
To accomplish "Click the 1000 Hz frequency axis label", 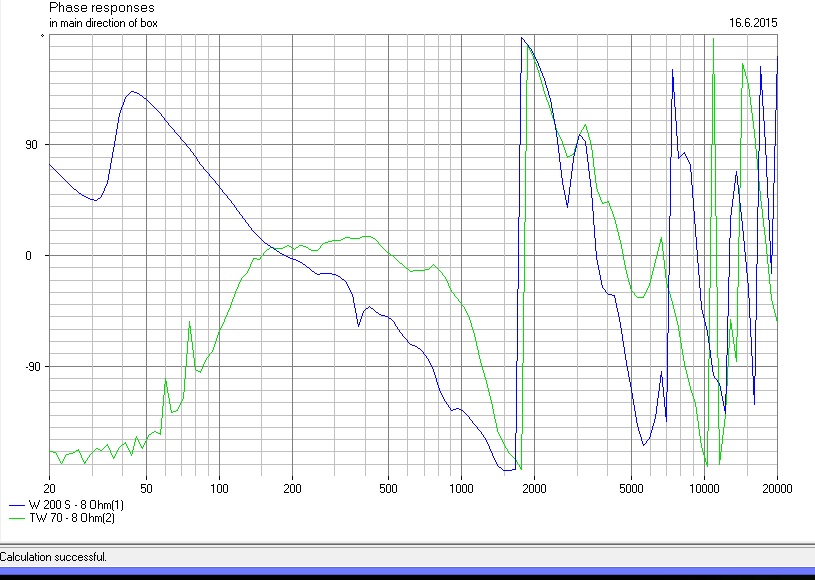I will tap(462, 489).
